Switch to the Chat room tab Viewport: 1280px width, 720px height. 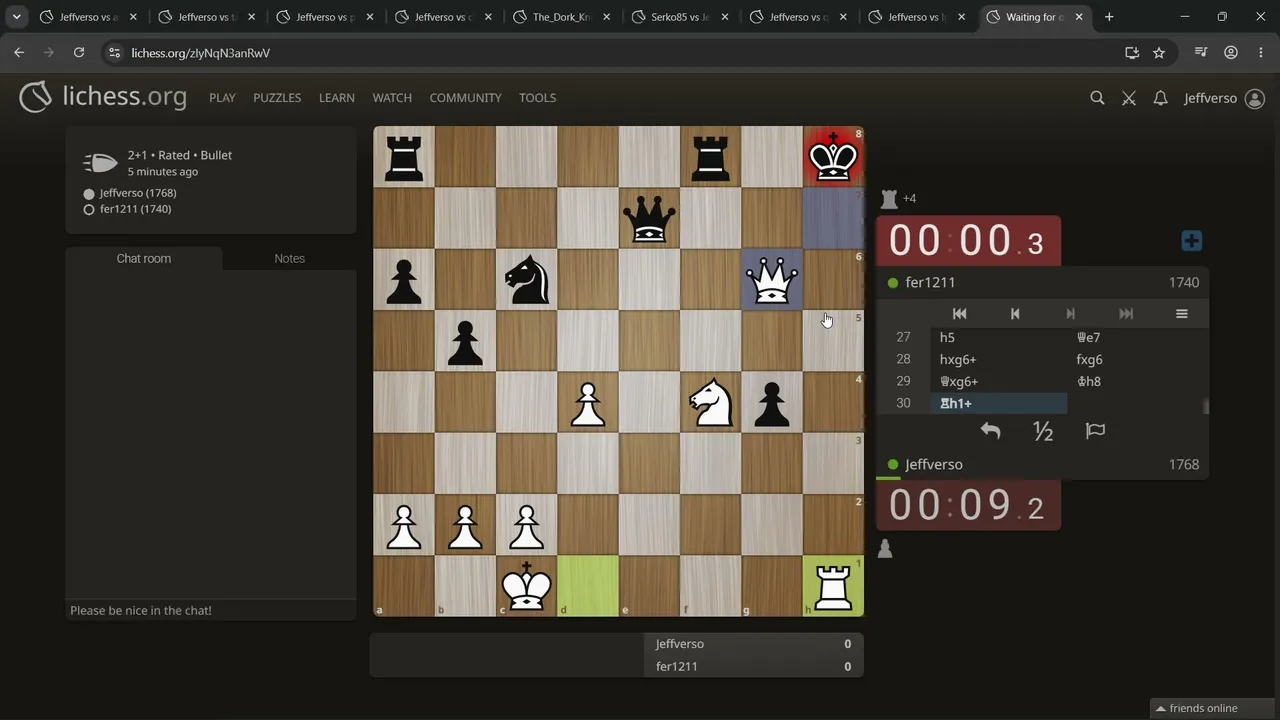(x=144, y=258)
